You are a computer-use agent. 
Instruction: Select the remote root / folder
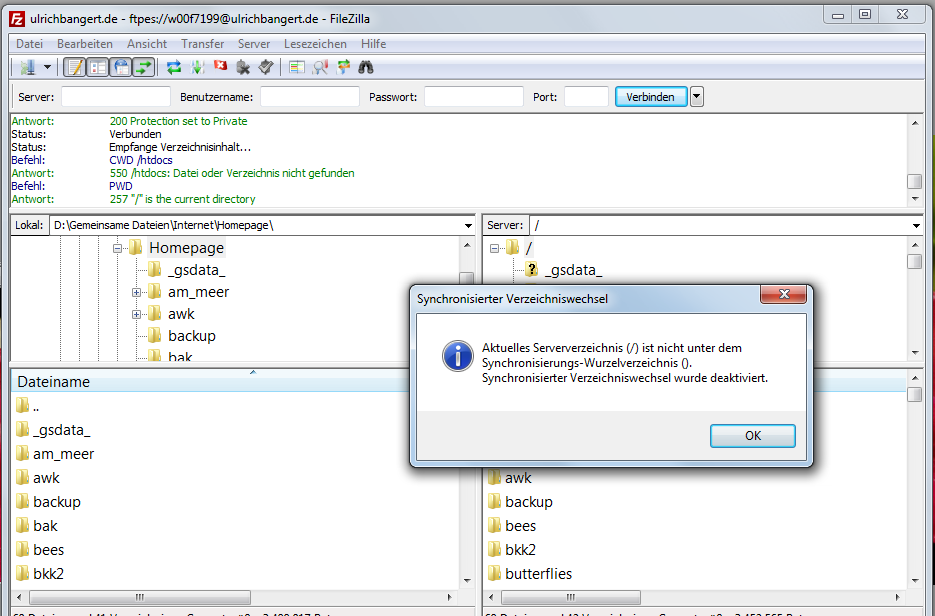click(x=529, y=247)
